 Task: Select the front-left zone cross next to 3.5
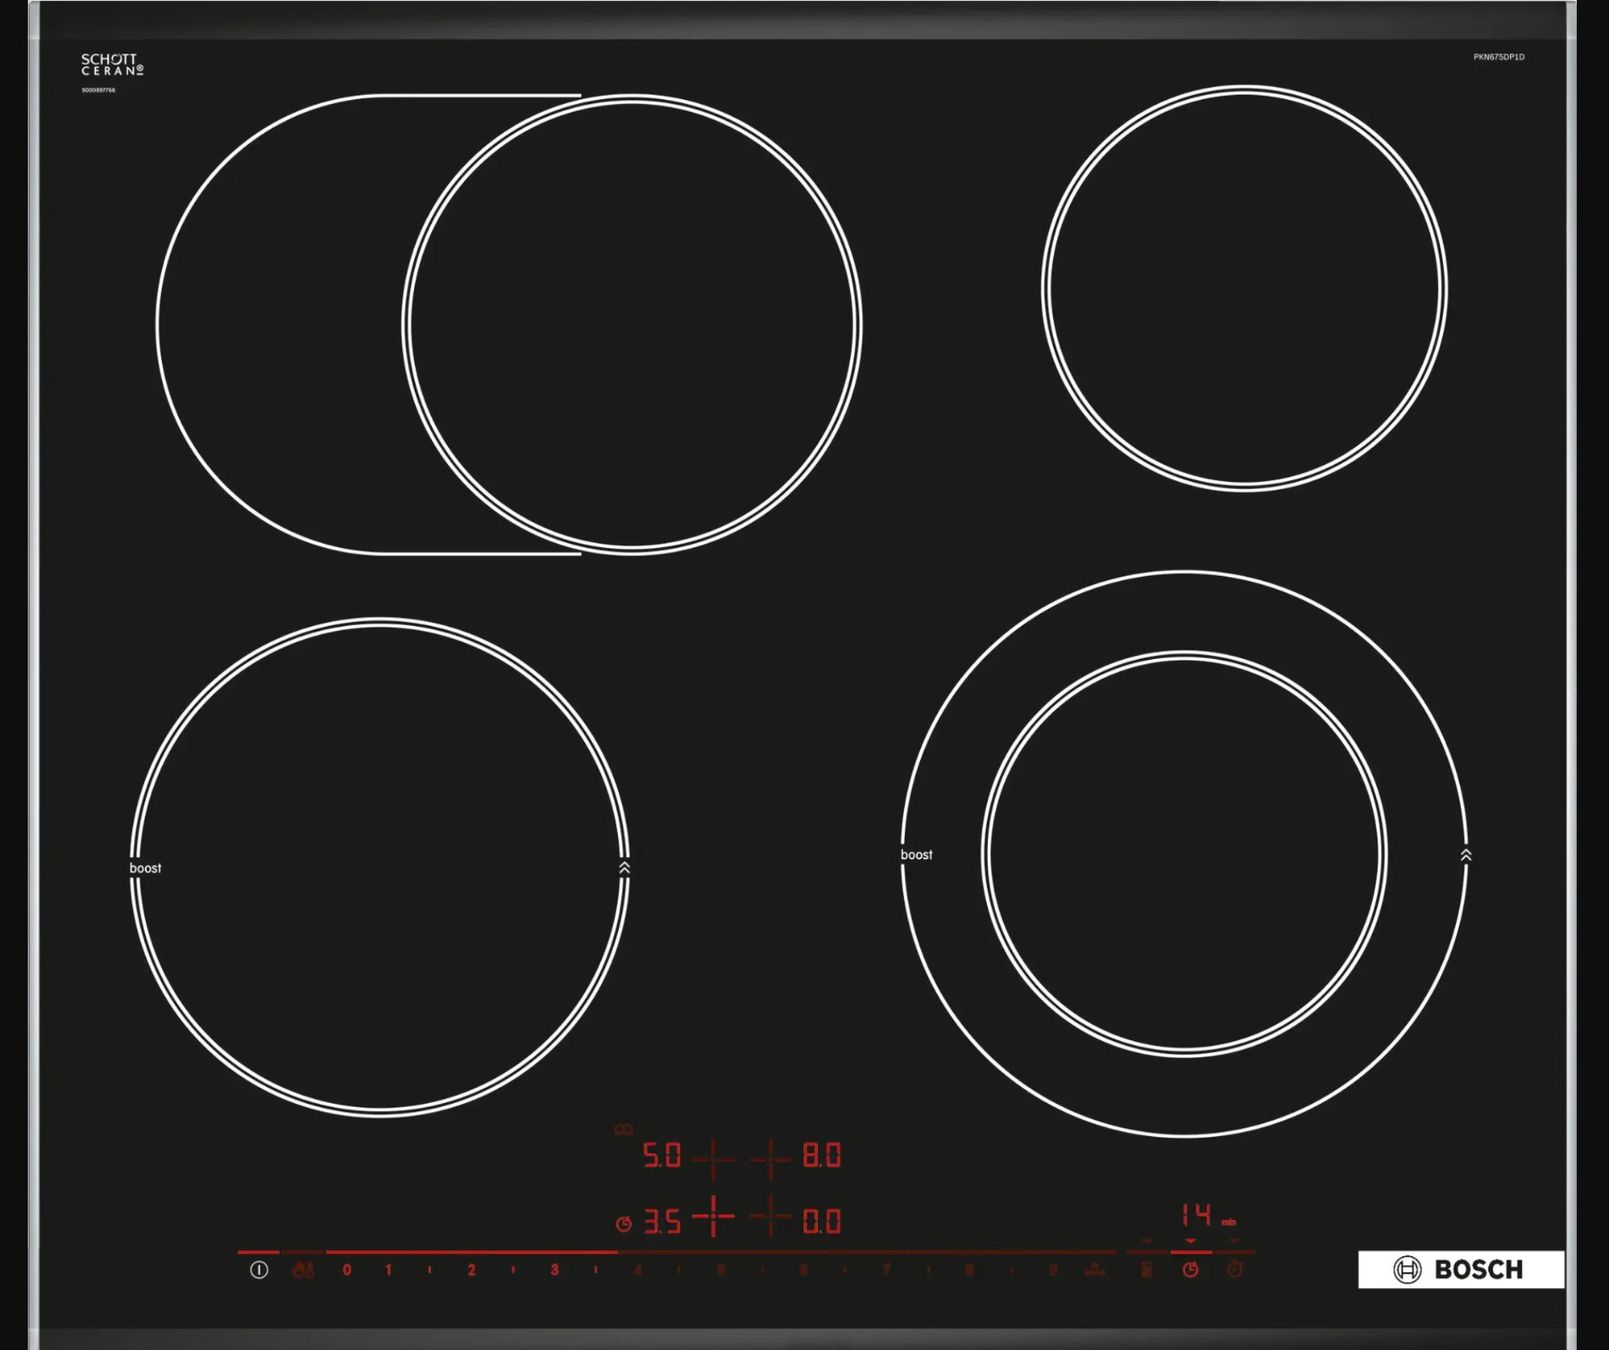pos(713,1217)
